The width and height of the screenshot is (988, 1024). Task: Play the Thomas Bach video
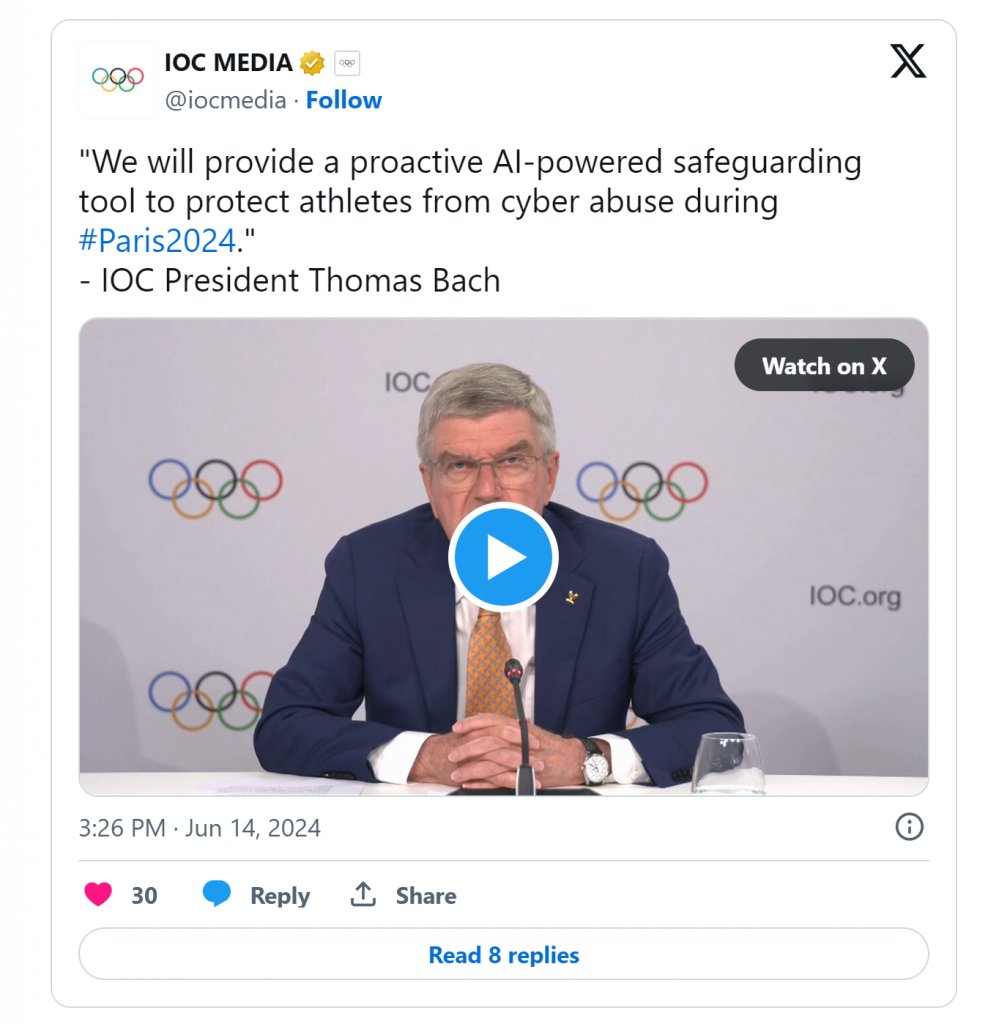[503, 557]
